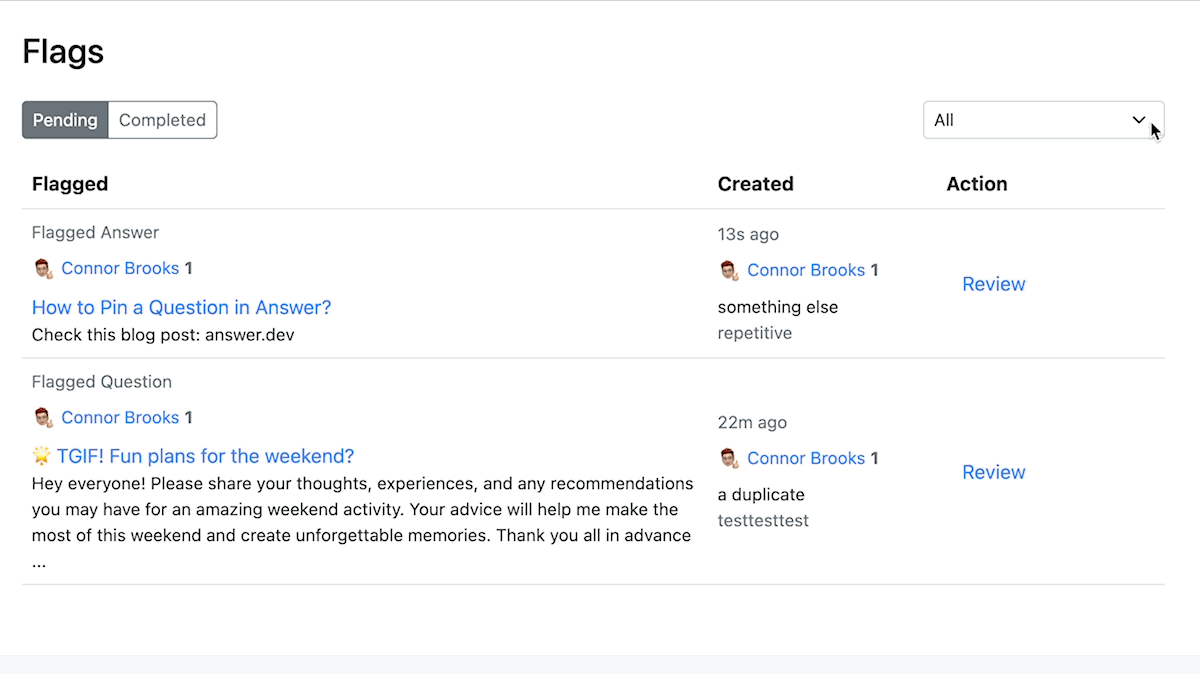Click the chevron arrow on the All filter
Image resolution: width=1200 pixels, height=674 pixels.
coord(1138,119)
